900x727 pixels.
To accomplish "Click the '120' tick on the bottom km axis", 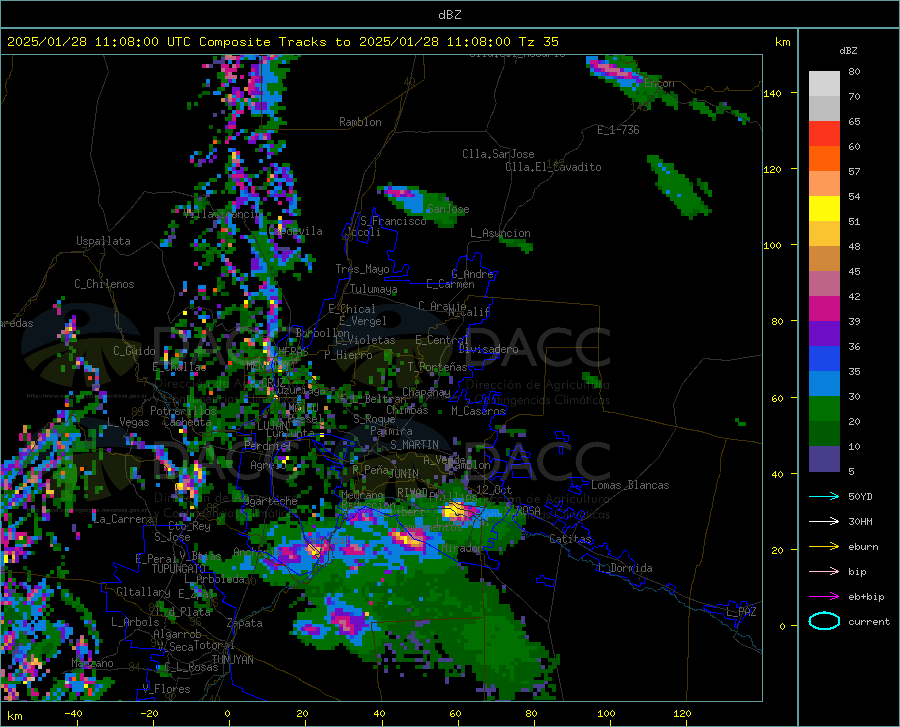I will point(682,713).
